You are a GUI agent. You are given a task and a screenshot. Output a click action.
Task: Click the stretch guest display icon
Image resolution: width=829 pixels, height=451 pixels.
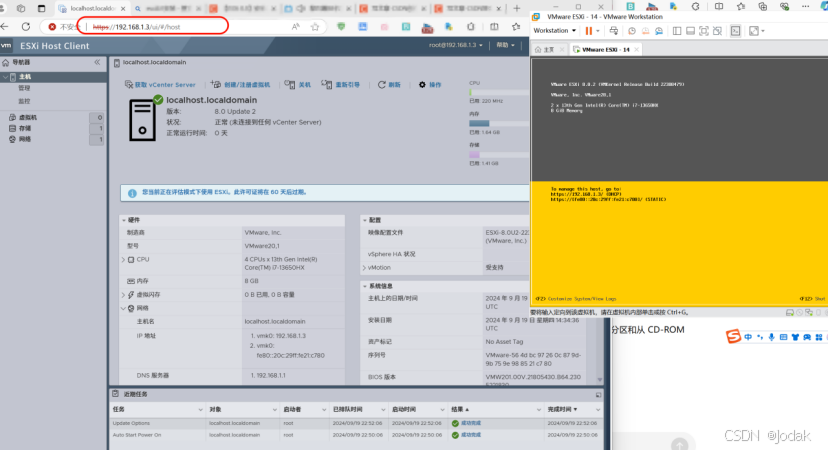[x=754, y=31]
